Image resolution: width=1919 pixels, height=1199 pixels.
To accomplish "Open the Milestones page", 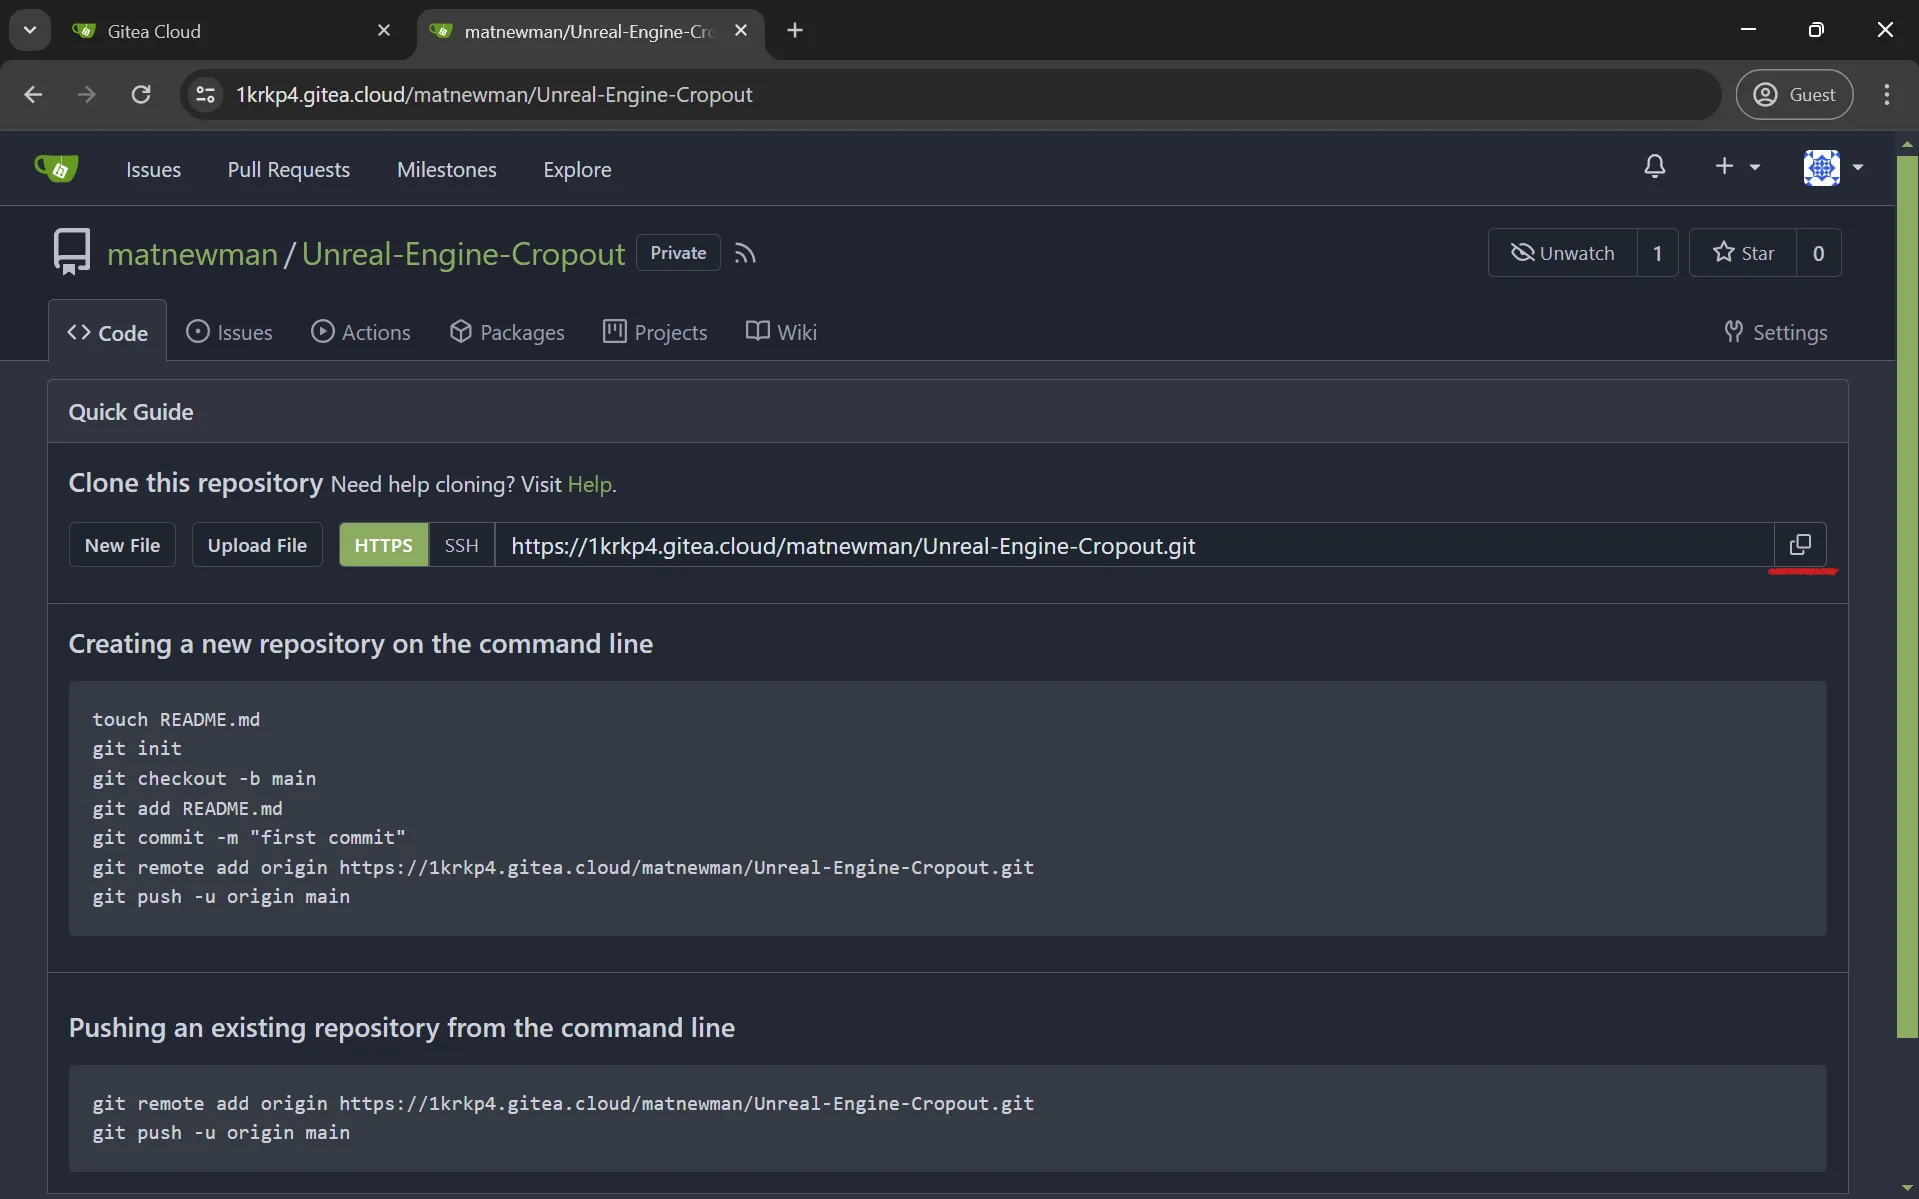I will [x=446, y=169].
